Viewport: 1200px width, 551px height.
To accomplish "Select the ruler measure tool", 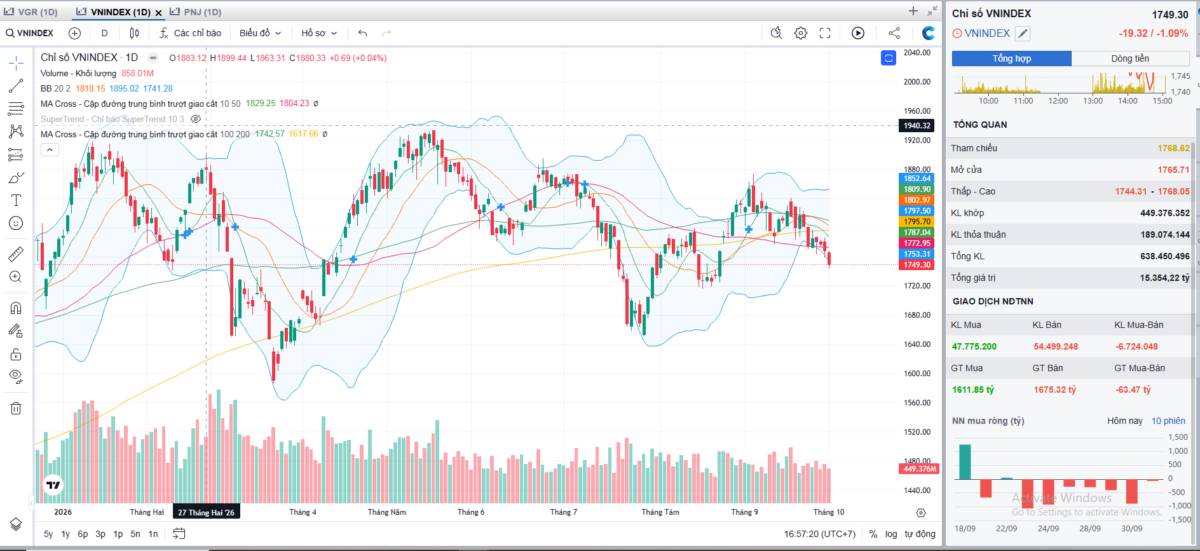I will point(15,253).
